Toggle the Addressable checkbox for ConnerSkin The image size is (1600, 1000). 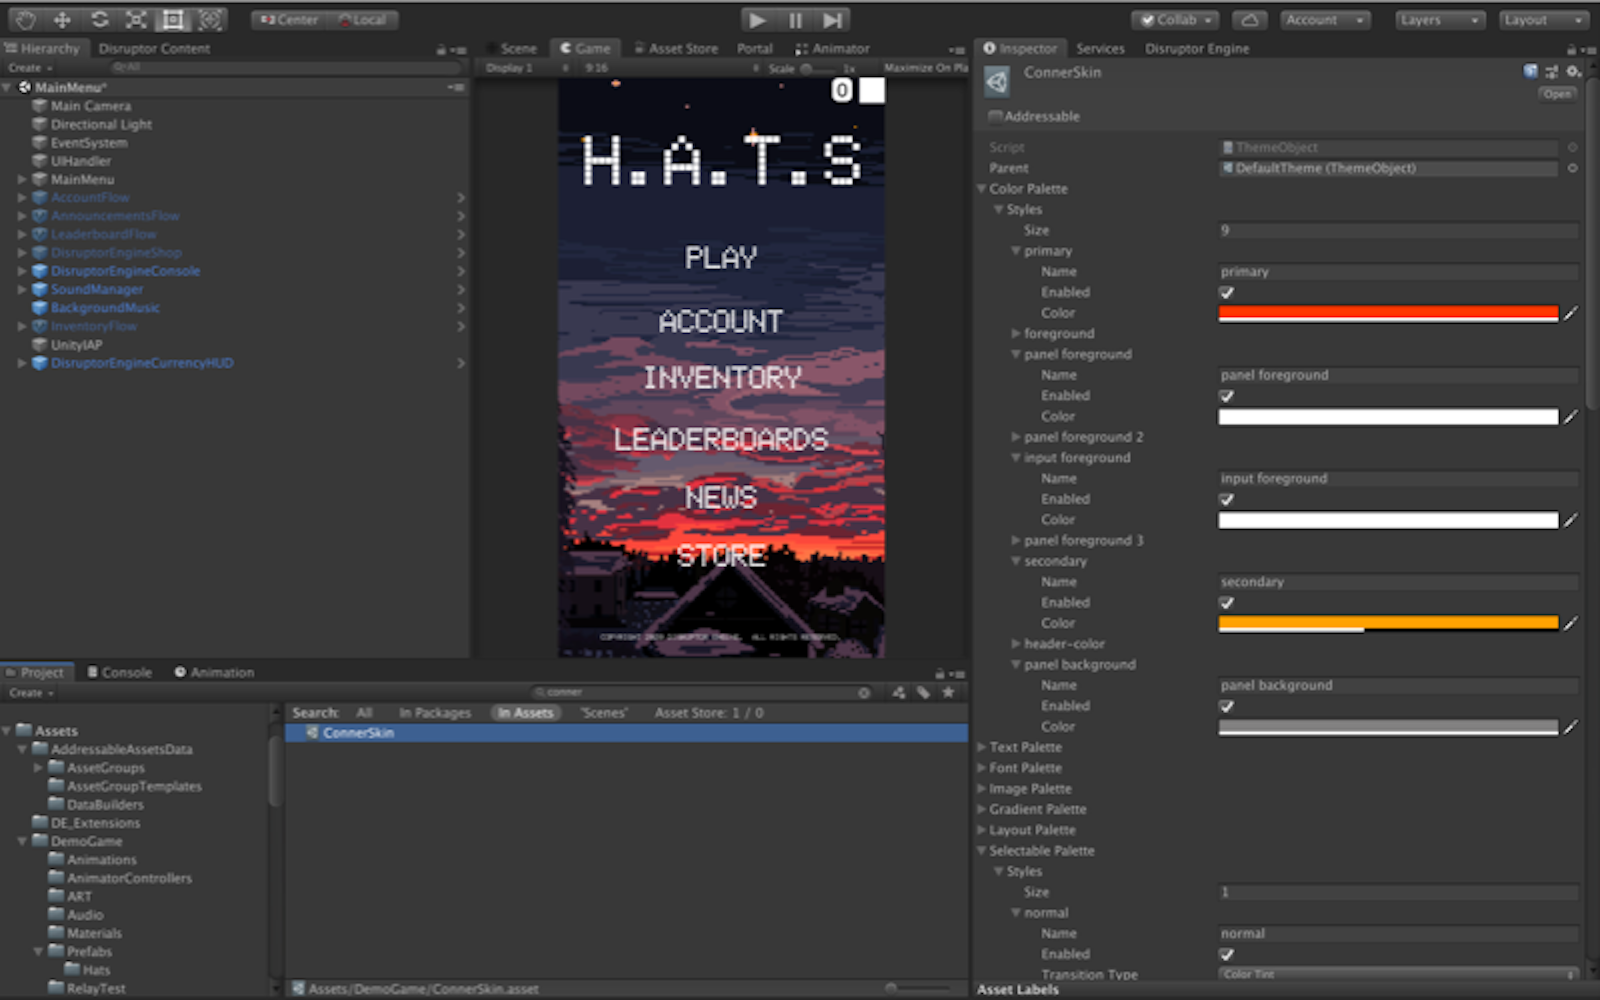(x=994, y=116)
